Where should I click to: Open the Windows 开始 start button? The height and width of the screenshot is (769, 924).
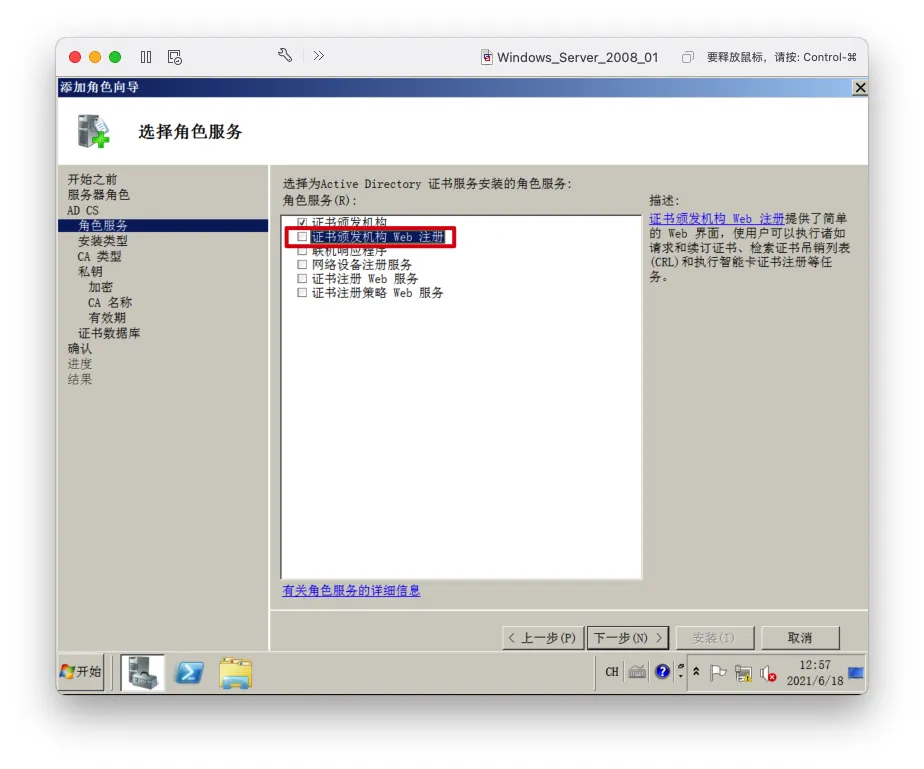tap(81, 672)
